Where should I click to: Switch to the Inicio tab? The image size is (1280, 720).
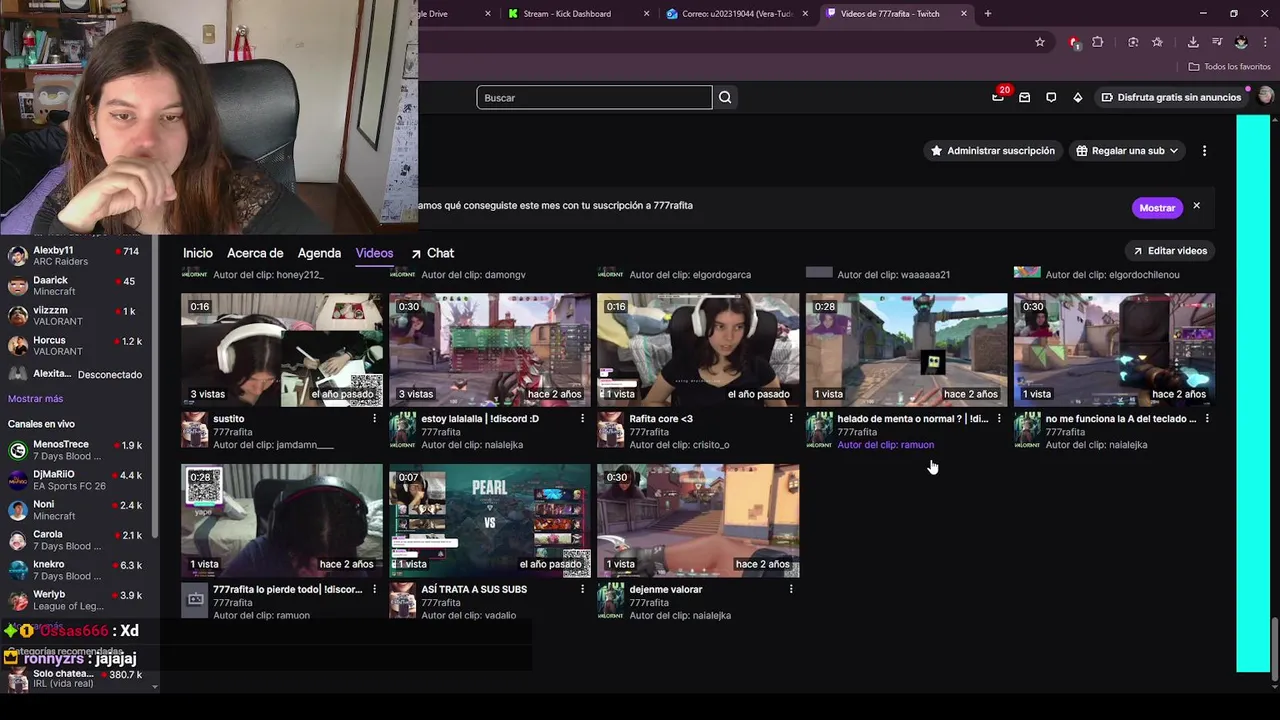tap(198, 253)
